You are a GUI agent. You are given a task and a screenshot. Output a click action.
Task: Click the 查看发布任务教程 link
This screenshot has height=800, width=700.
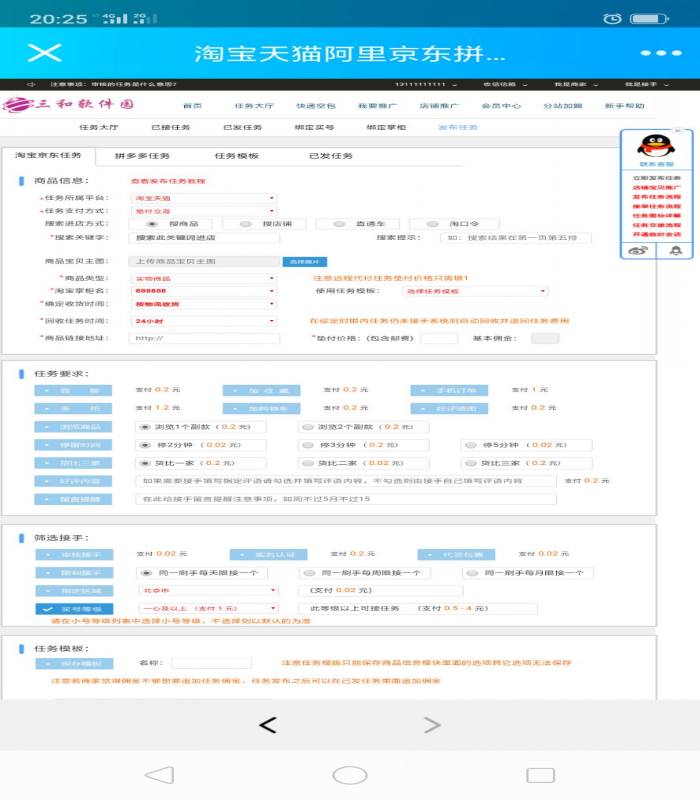[168, 181]
